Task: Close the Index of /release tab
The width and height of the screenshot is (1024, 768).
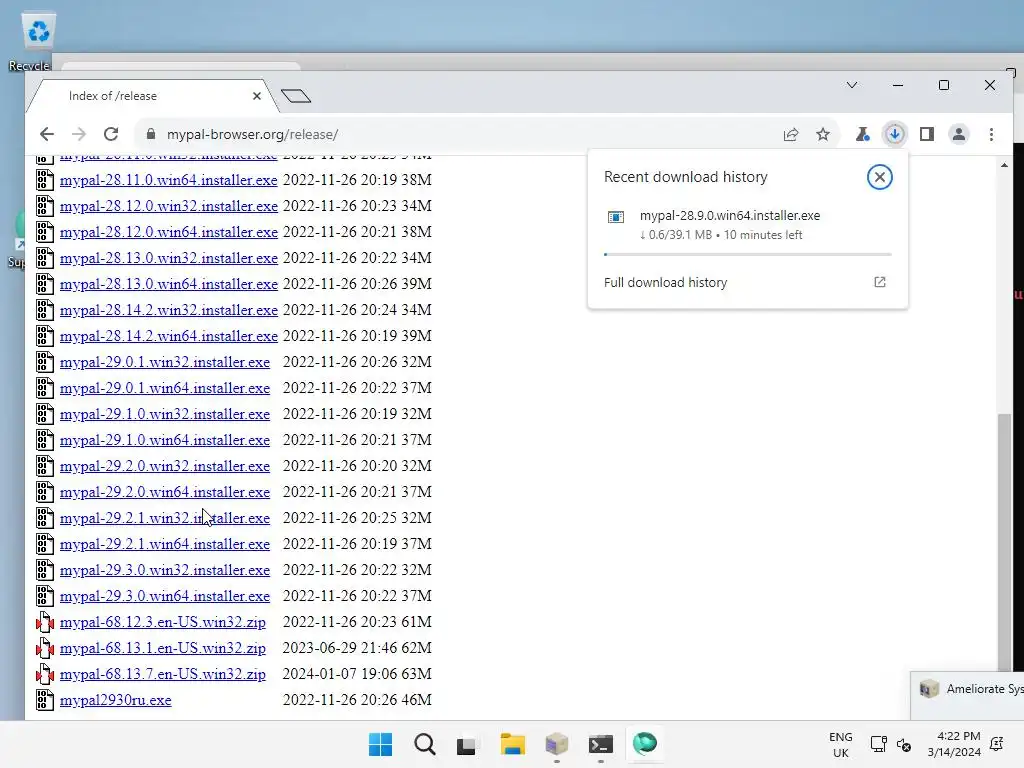Action: click(x=257, y=96)
